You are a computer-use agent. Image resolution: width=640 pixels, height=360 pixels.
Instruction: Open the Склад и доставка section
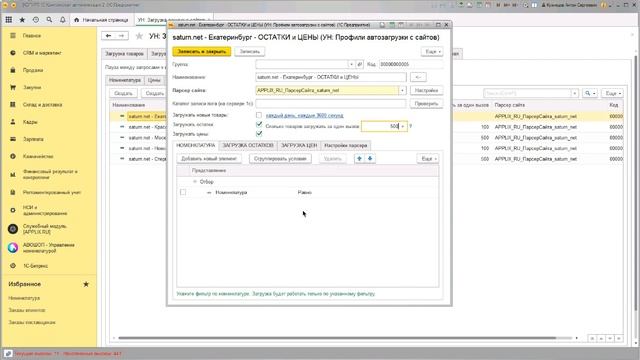pyautogui.click(x=42, y=105)
